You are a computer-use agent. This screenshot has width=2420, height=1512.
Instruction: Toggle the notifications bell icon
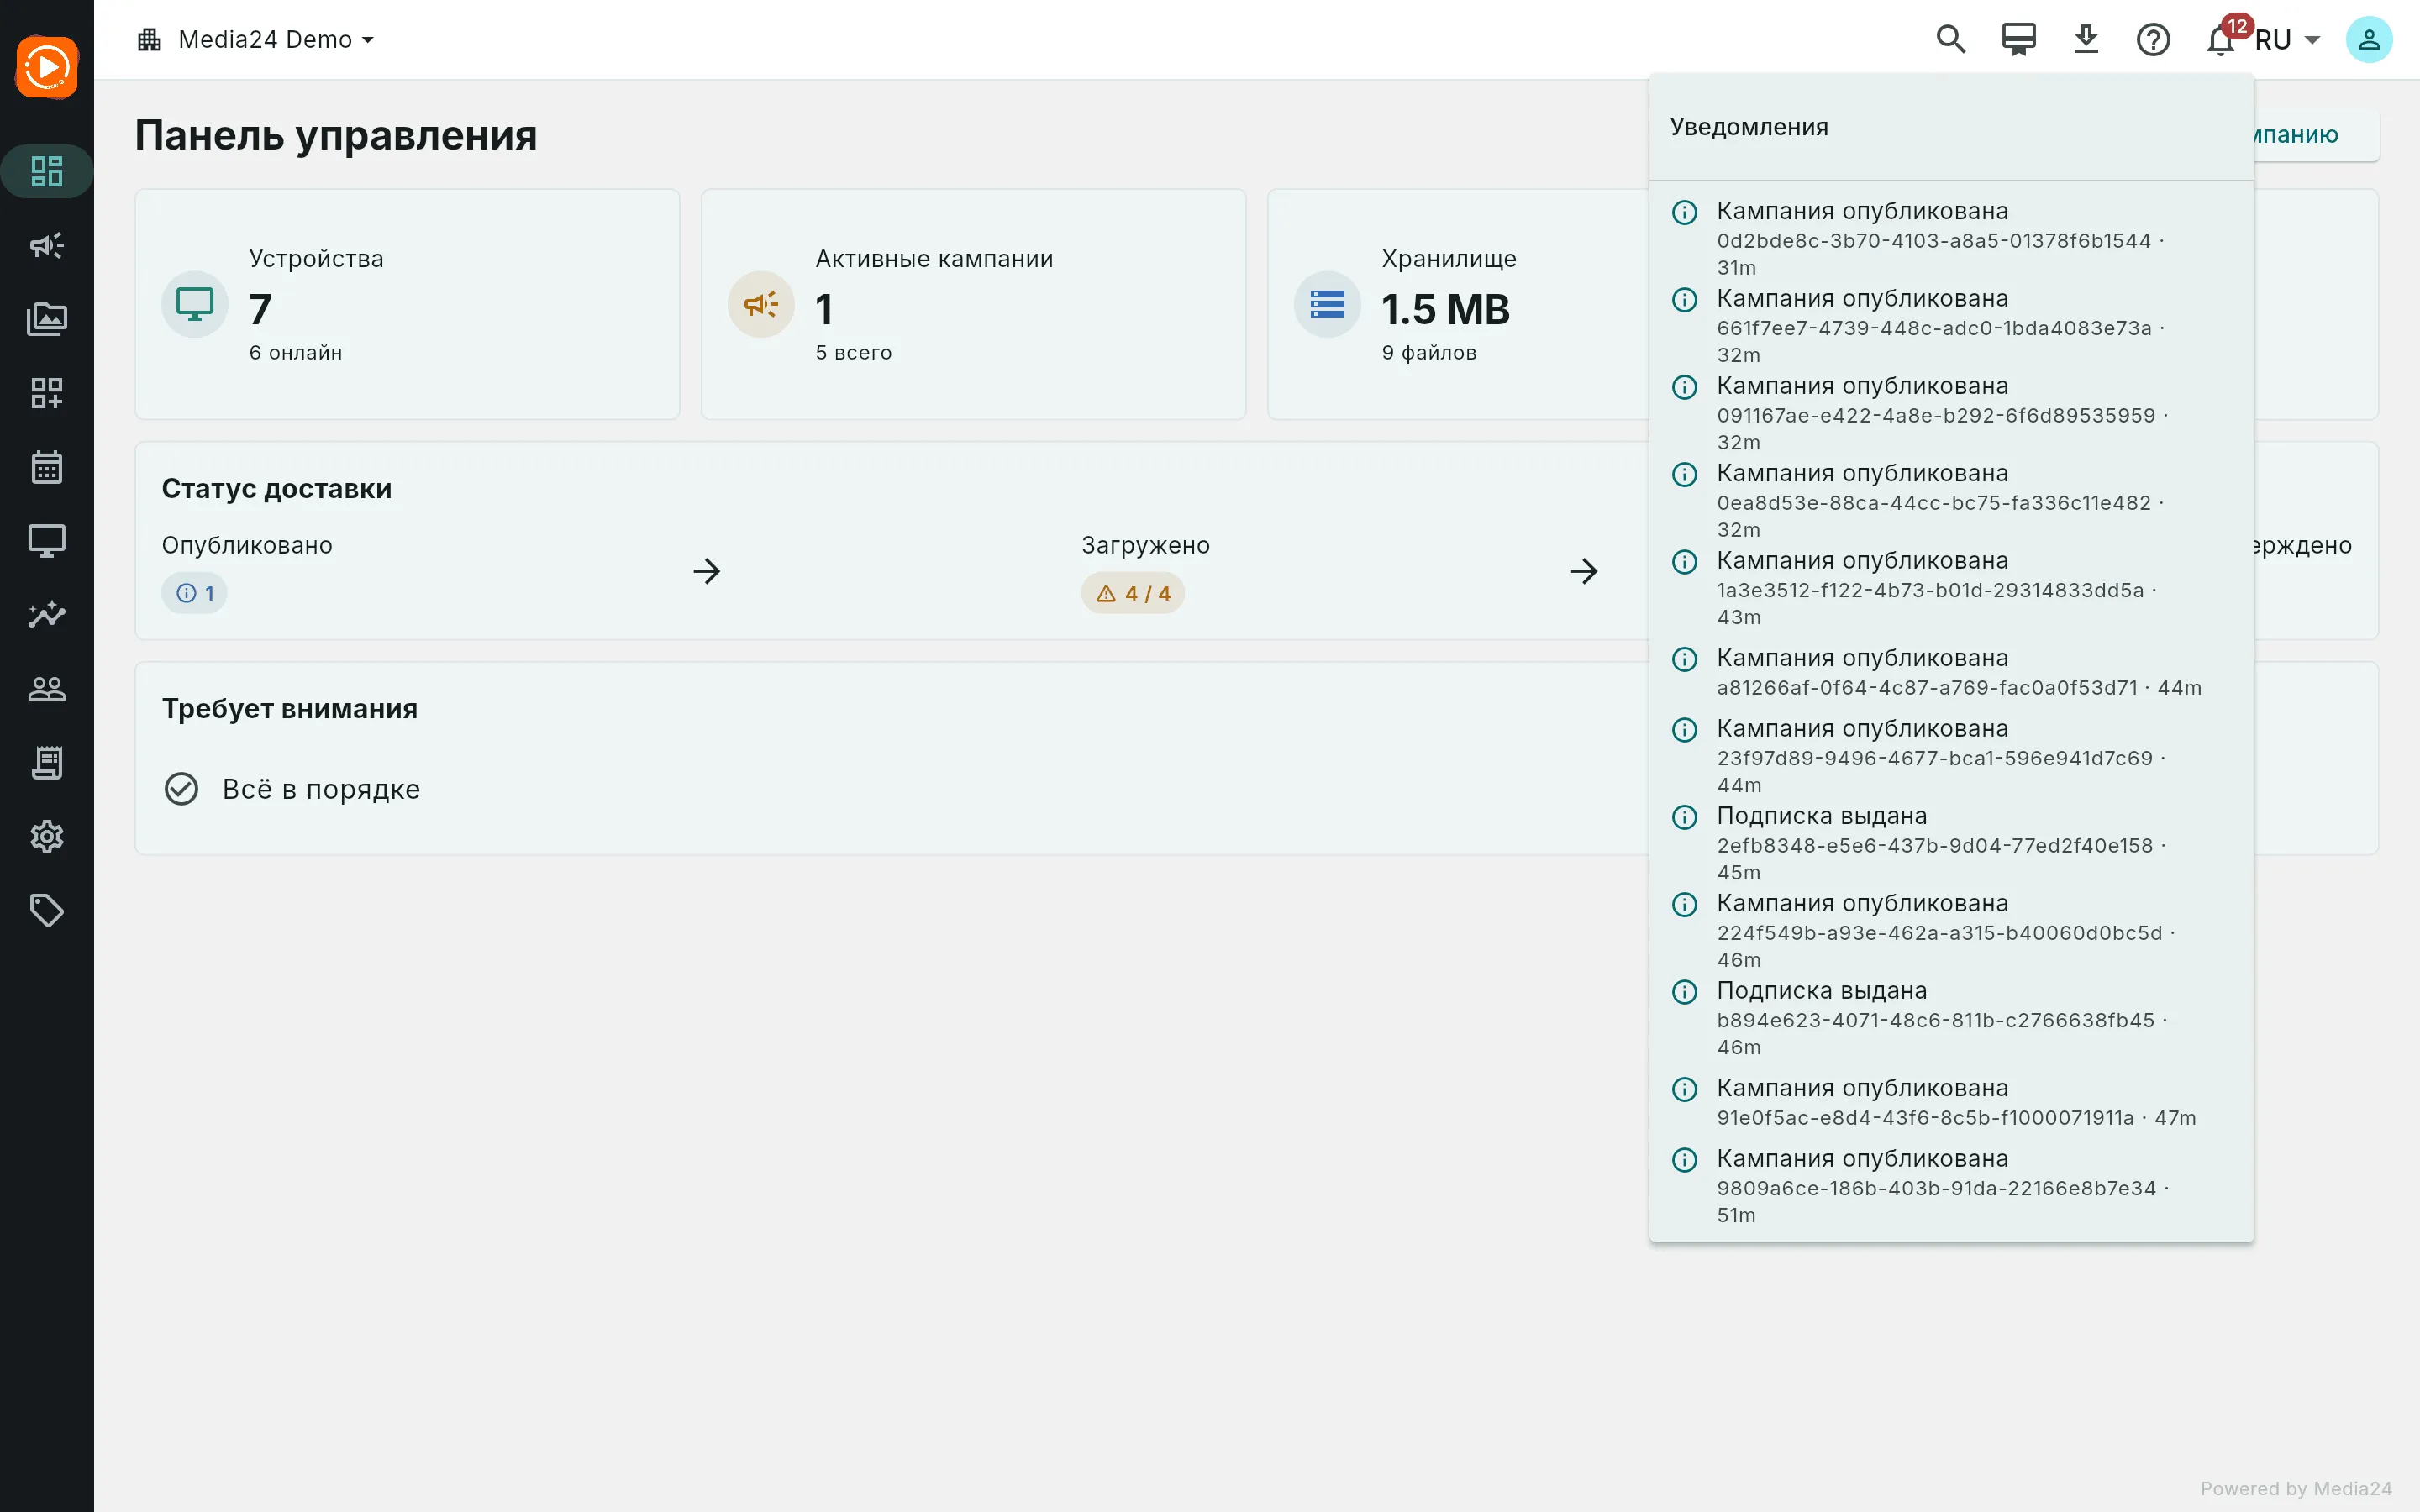(x=2220, y=40)
